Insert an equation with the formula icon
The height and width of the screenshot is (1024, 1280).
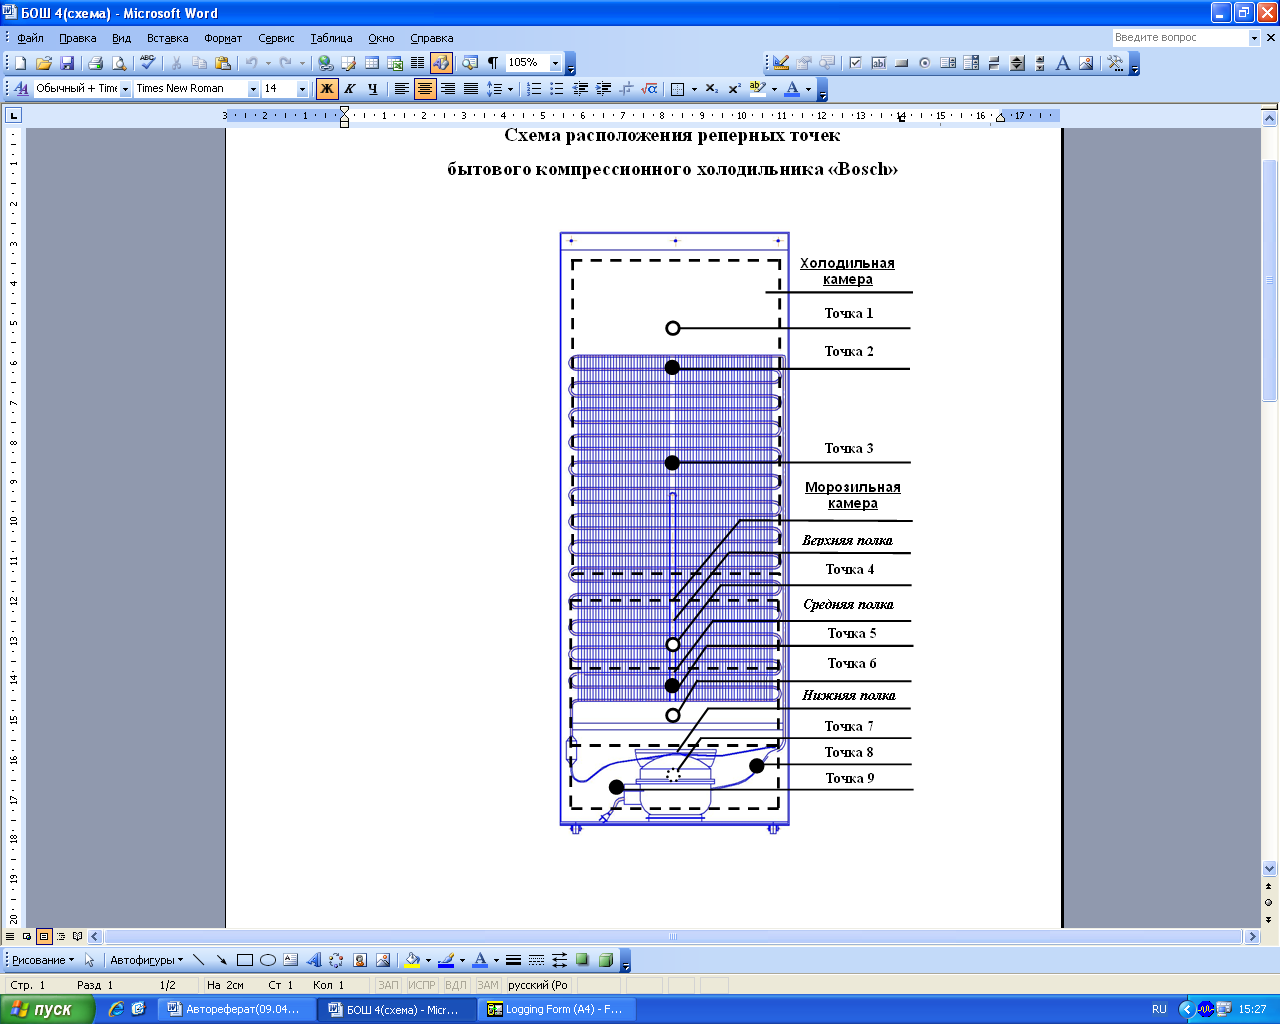(x=649, y=89)
